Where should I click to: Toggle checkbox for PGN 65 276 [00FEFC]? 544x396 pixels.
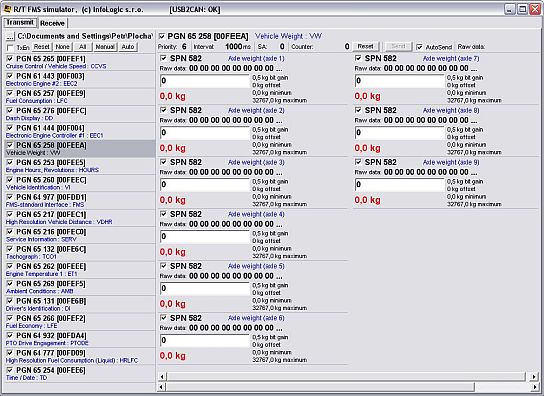[x=10, y=110]
